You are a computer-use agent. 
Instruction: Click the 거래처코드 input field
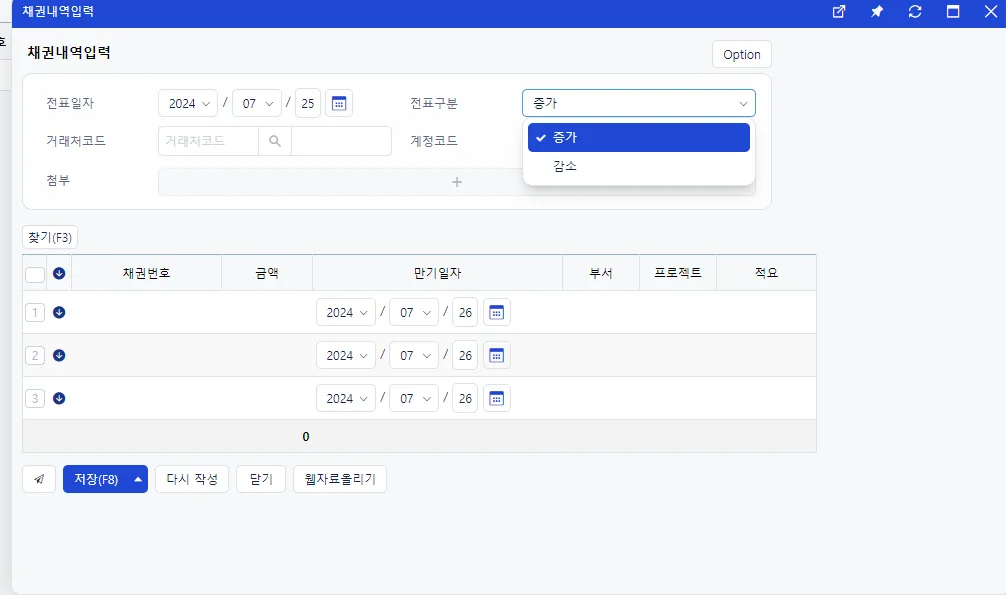(209, 141)
